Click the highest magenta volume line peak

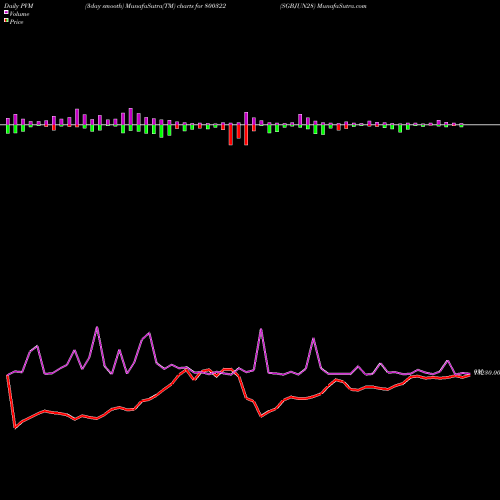97,327
